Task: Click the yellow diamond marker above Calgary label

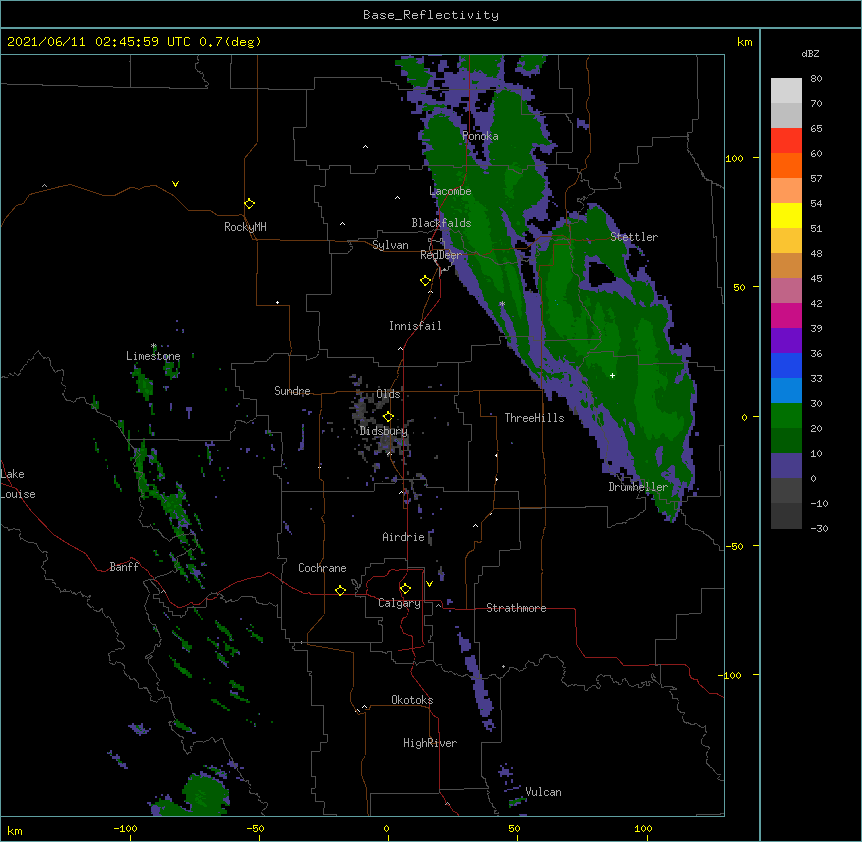Action: coord(405,589)
